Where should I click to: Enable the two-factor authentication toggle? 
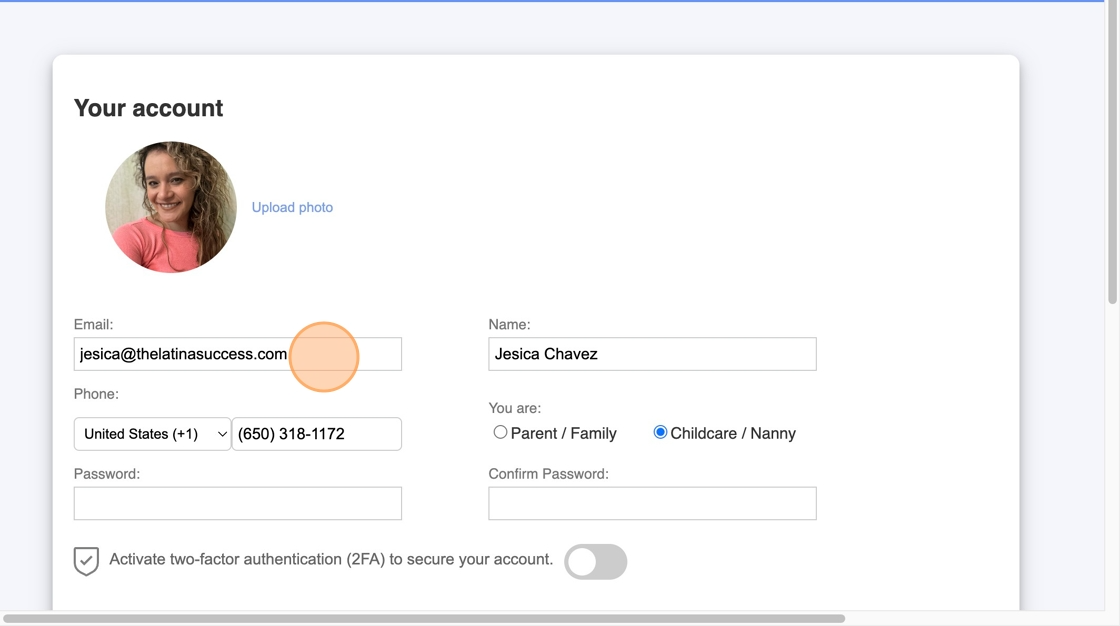pos(596,562)
